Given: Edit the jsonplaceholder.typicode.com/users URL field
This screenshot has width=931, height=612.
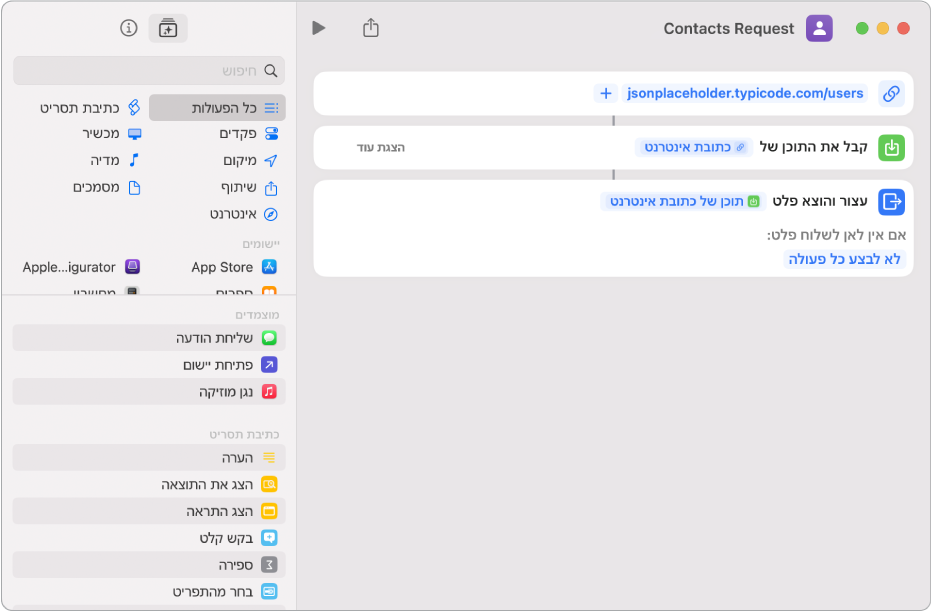Looking at the screenshot, I should pos(745,93).
